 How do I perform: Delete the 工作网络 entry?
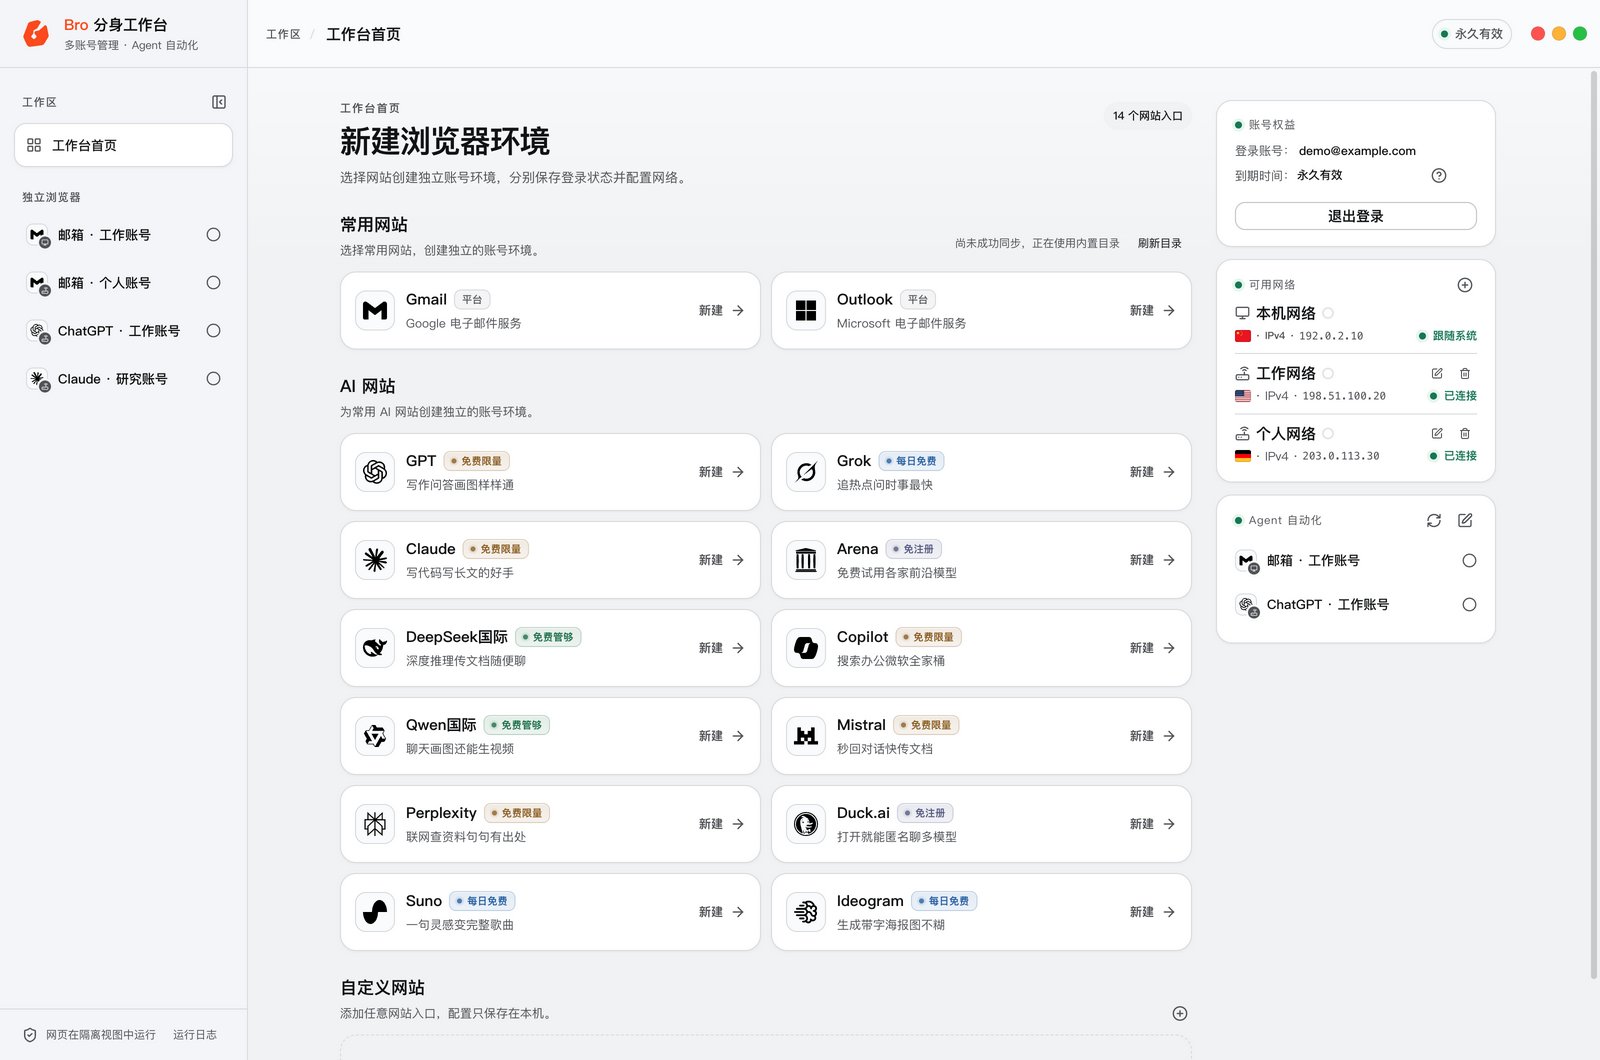click(1465, 373)
